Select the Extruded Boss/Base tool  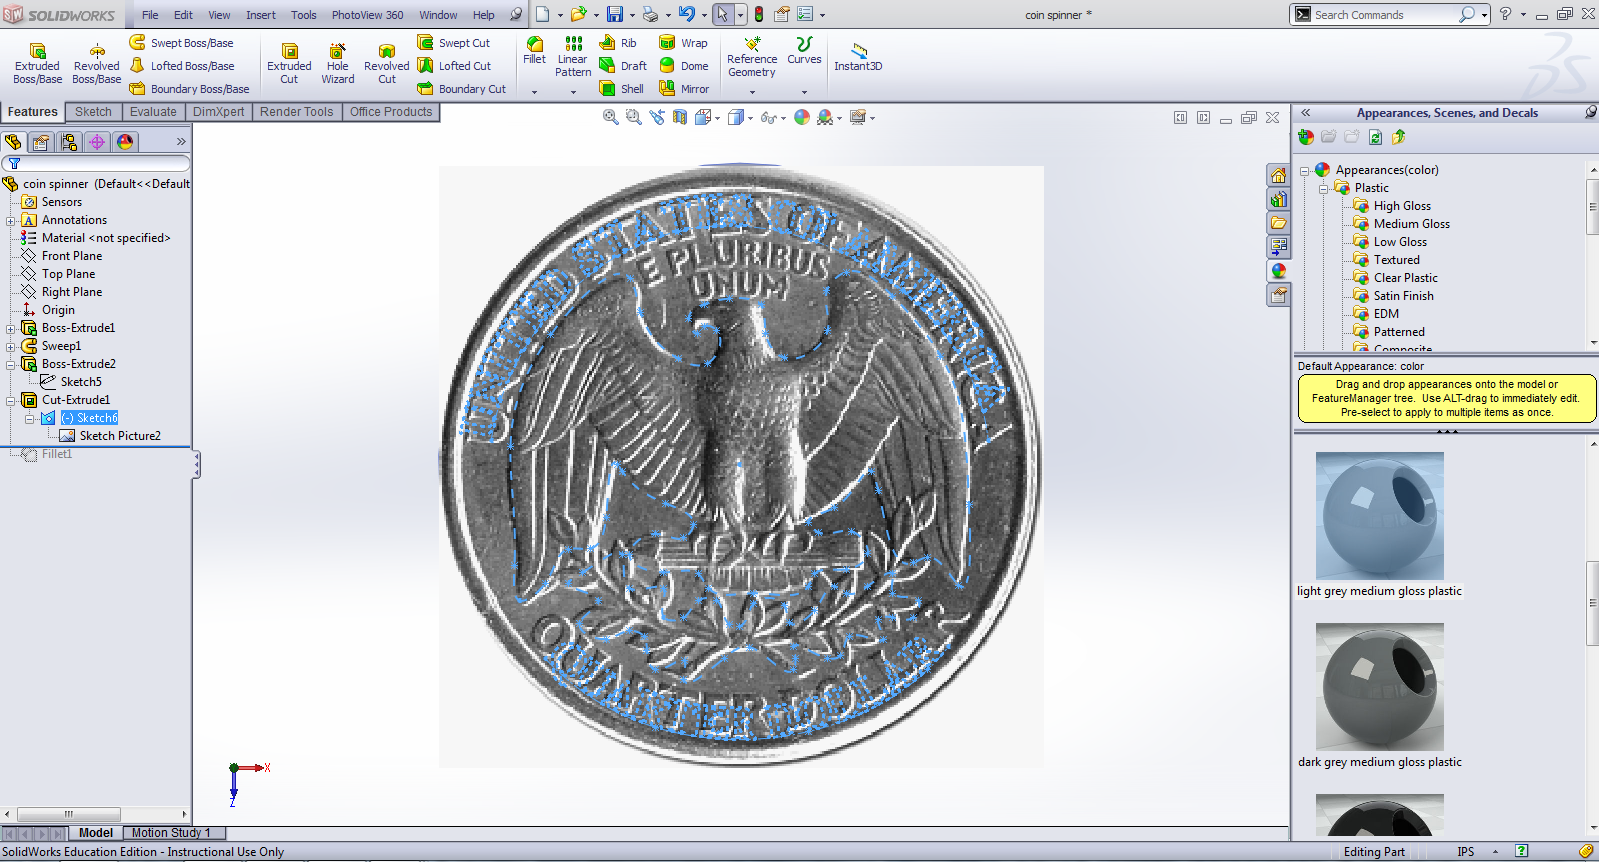point(37,64)
